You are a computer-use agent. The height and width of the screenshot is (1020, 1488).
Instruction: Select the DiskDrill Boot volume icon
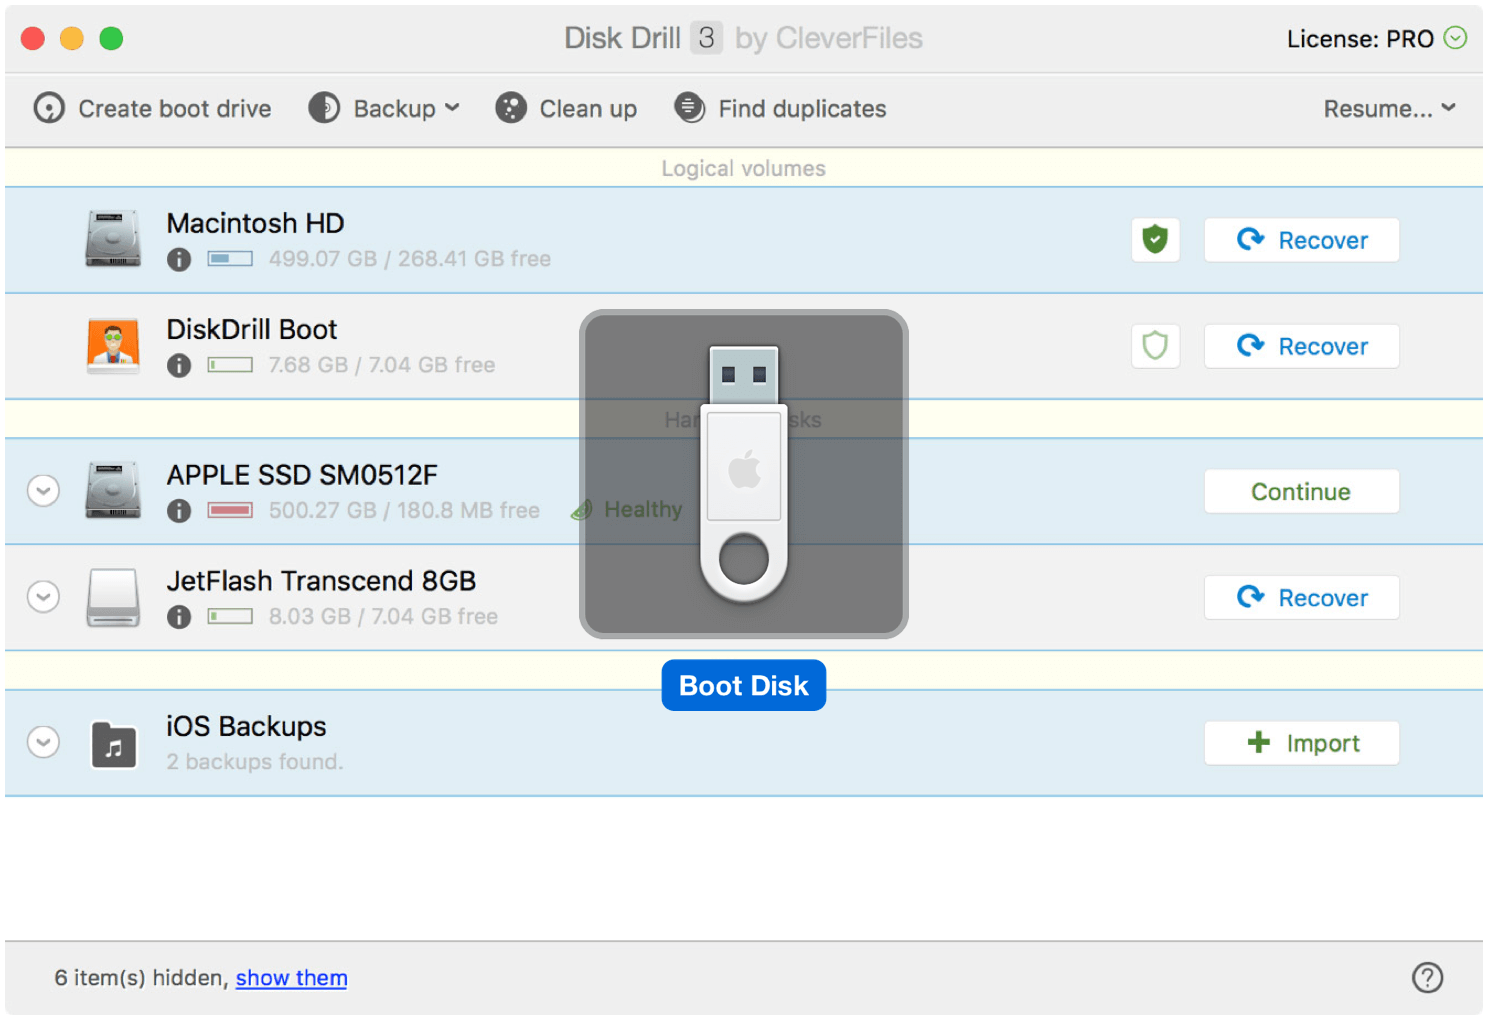[x=113, y=345]
